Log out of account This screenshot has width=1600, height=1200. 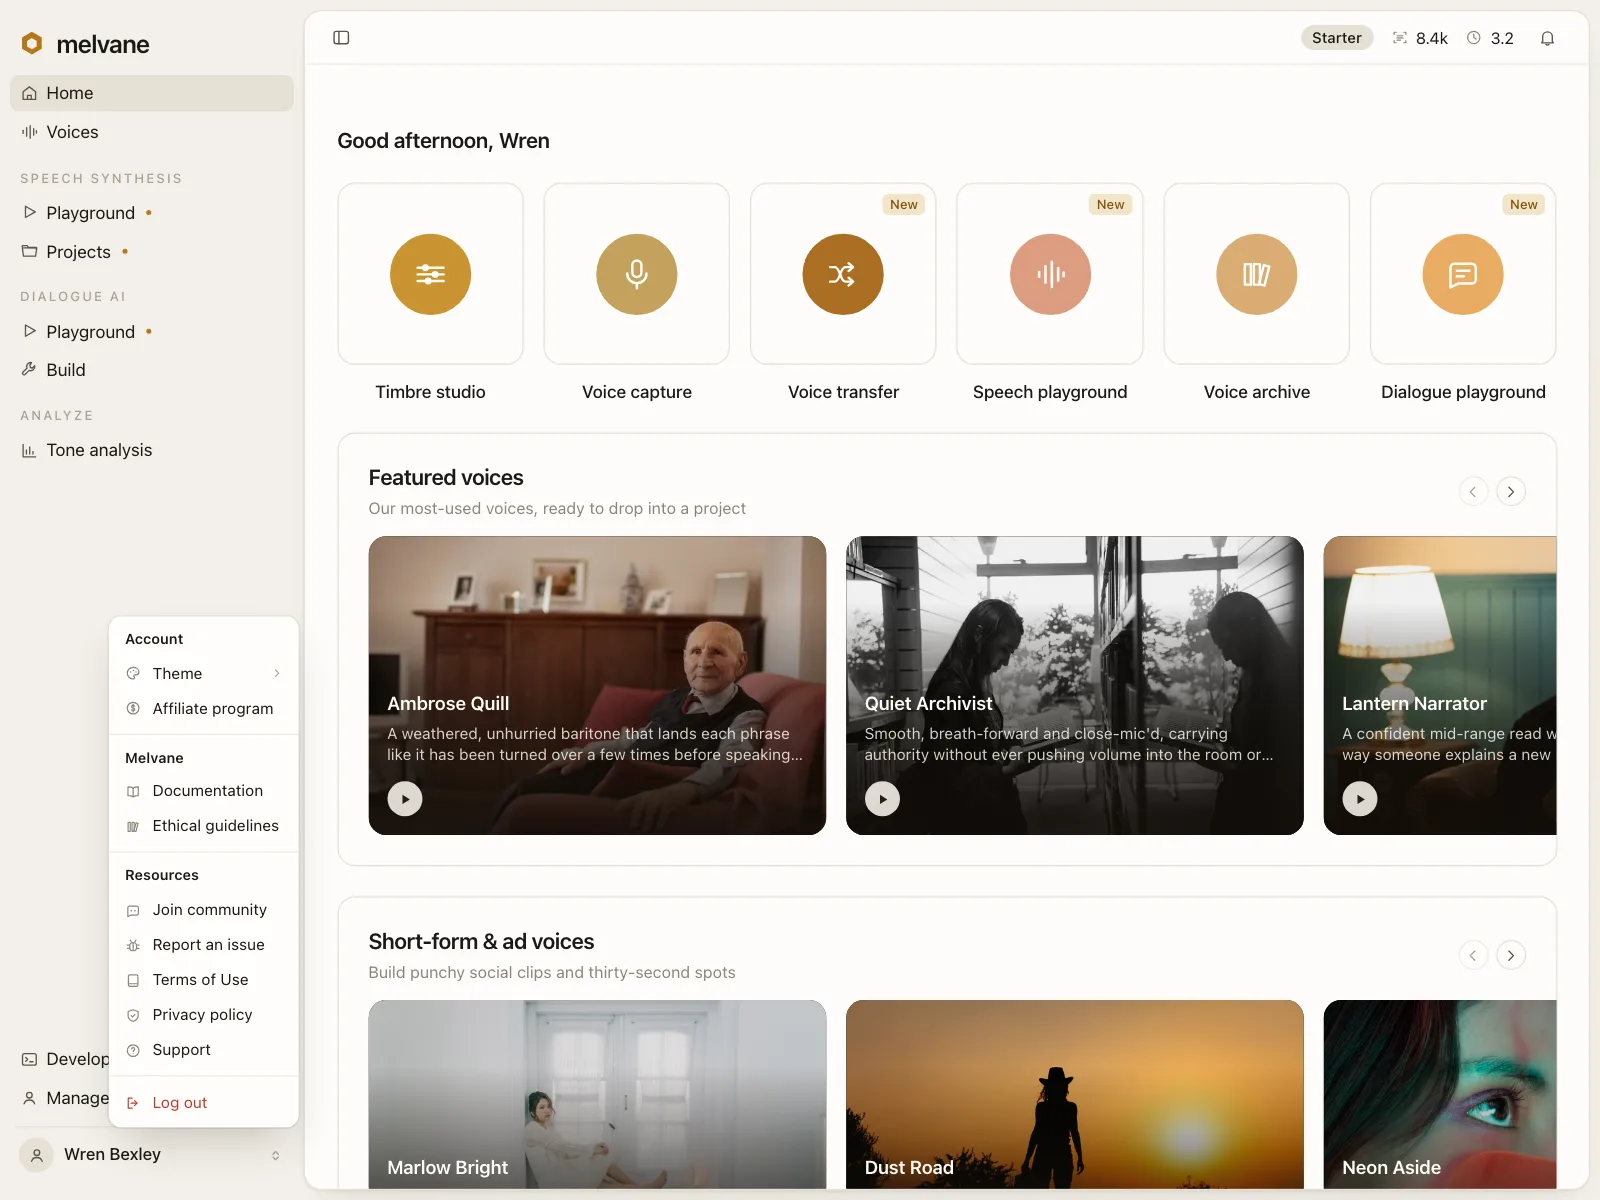point(204,1103)
